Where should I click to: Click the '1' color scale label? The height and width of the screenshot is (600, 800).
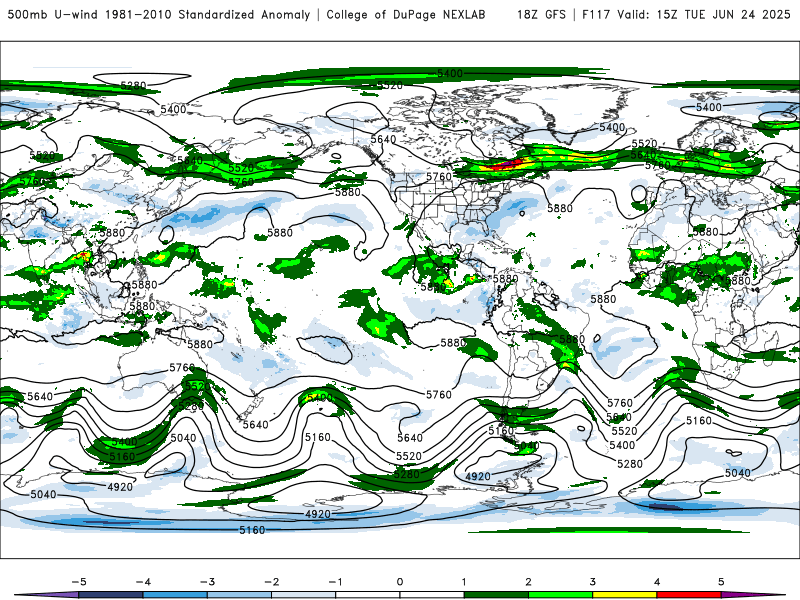pyautogui.click(x=464, y=582)
